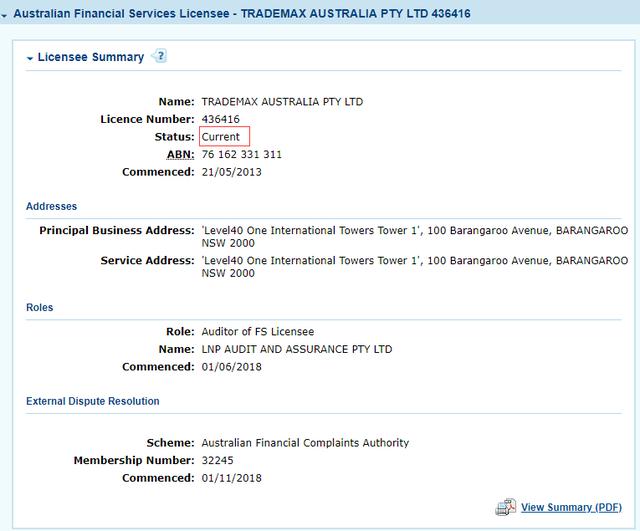Click the External Dispute Resolution heading
Screen dimensions: 640x531
(92, 401)
